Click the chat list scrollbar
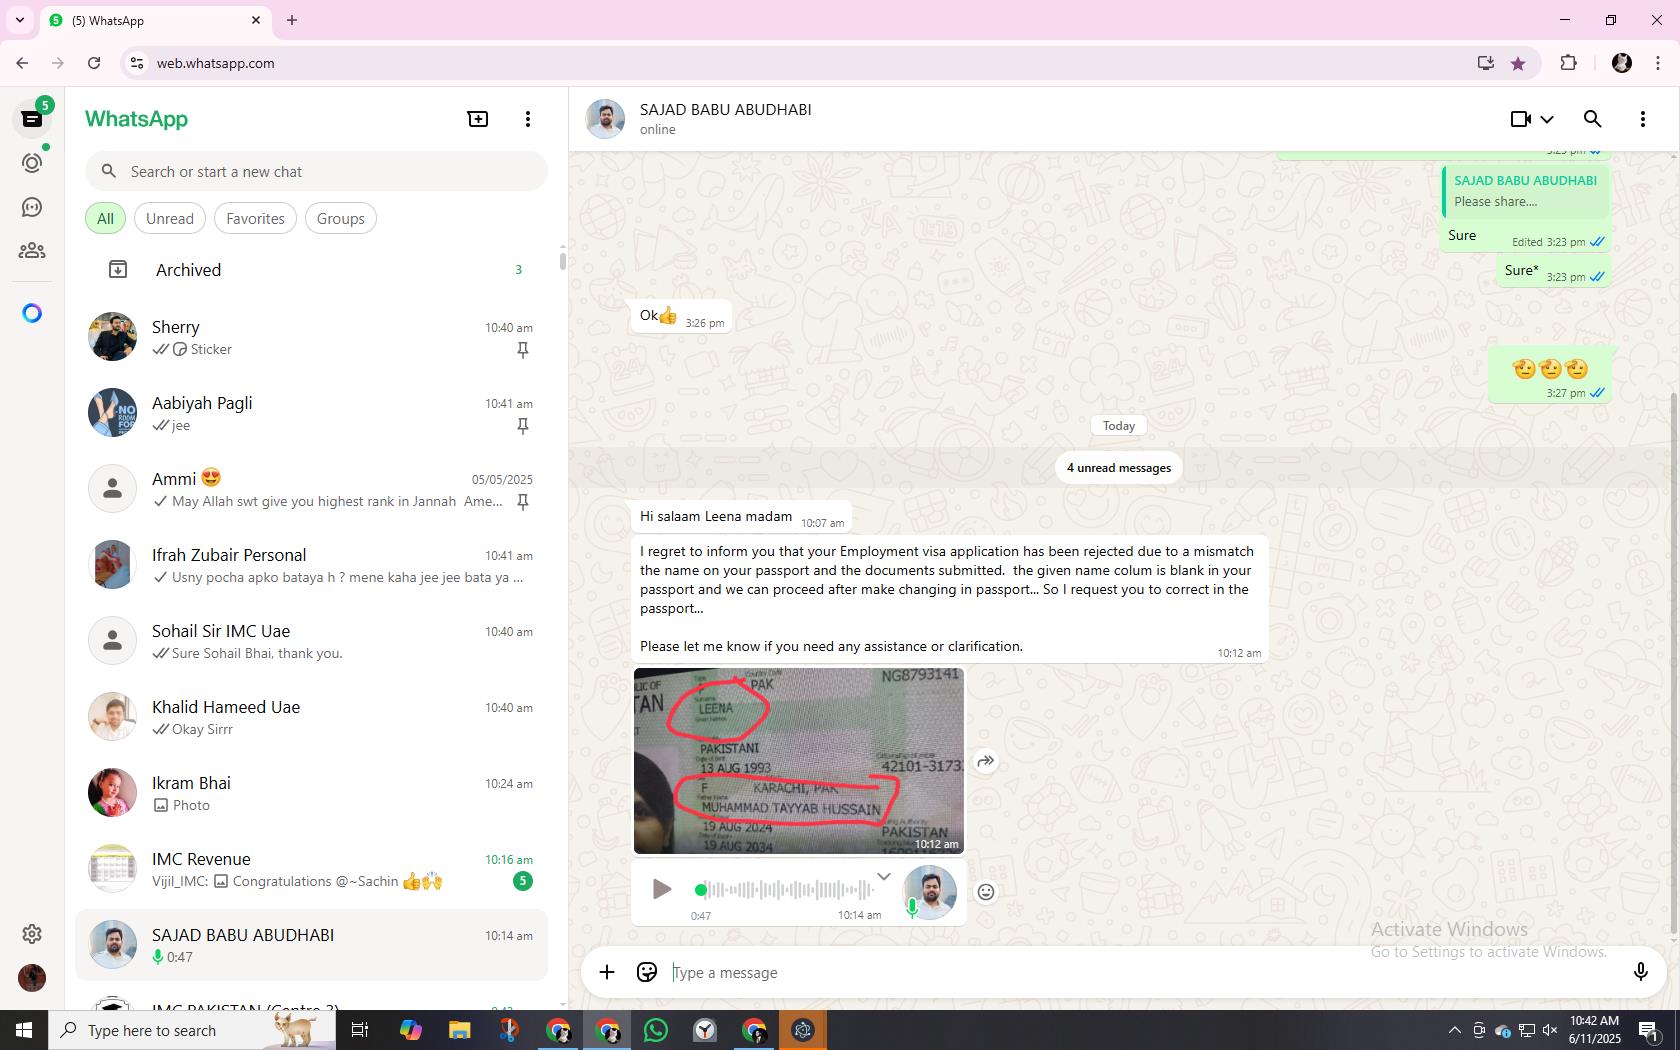Screen dimensions: 1680x1050 (x=562, y=261)
